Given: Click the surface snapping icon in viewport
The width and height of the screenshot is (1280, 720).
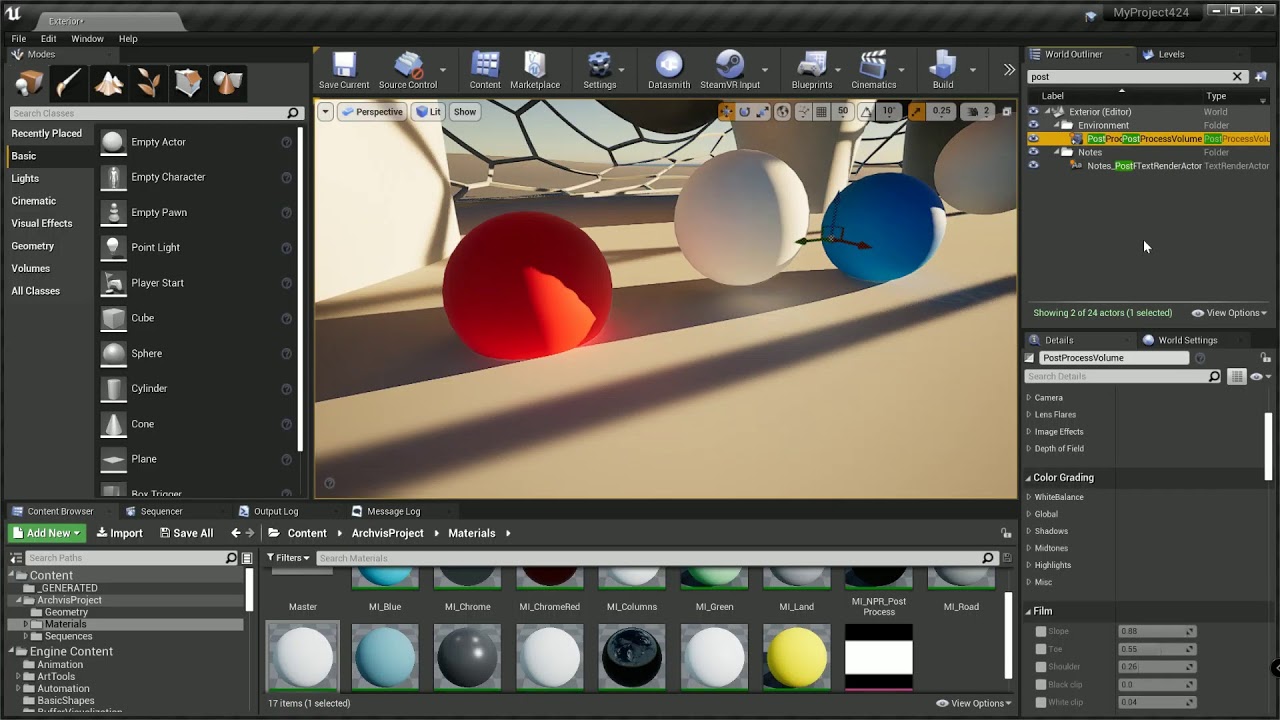Looking at the screenshot, I should click(803, 112).
